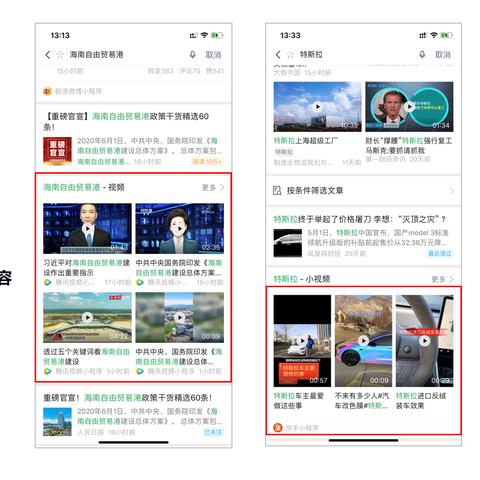Cancel the 特斯拉 search
This screenshot has height=480, width=480.
(x=443, y=55)
